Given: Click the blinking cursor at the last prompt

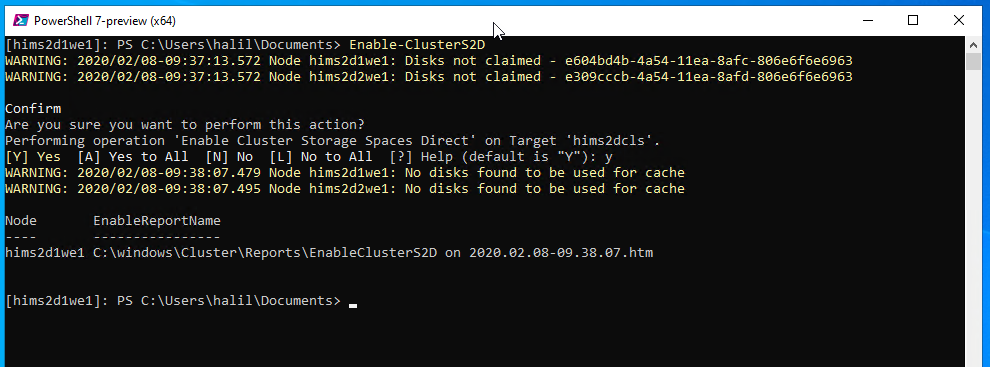Looking at the screenshot, I should click(353, 305).
